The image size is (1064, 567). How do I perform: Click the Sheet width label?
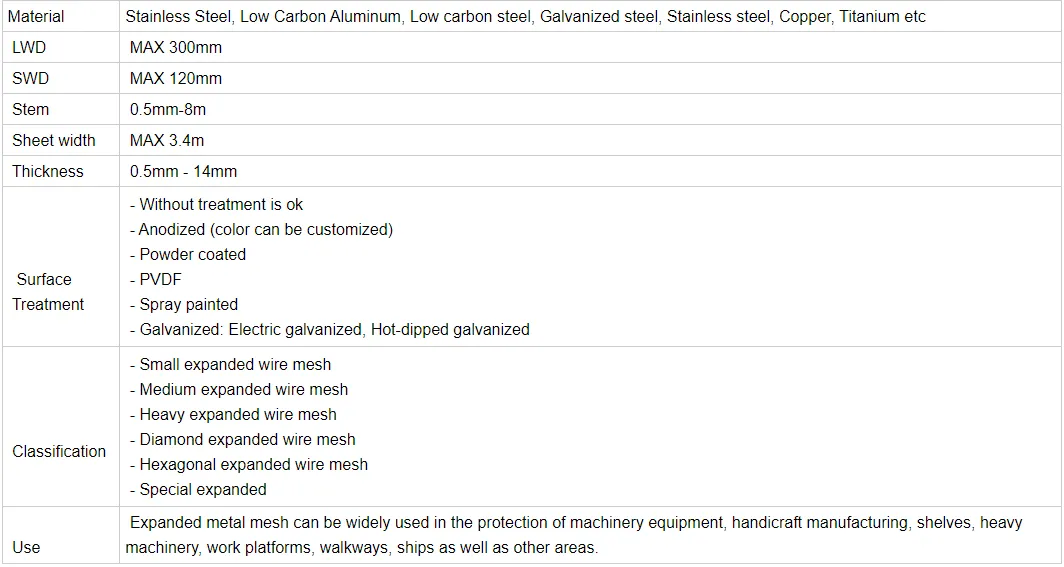54,140
